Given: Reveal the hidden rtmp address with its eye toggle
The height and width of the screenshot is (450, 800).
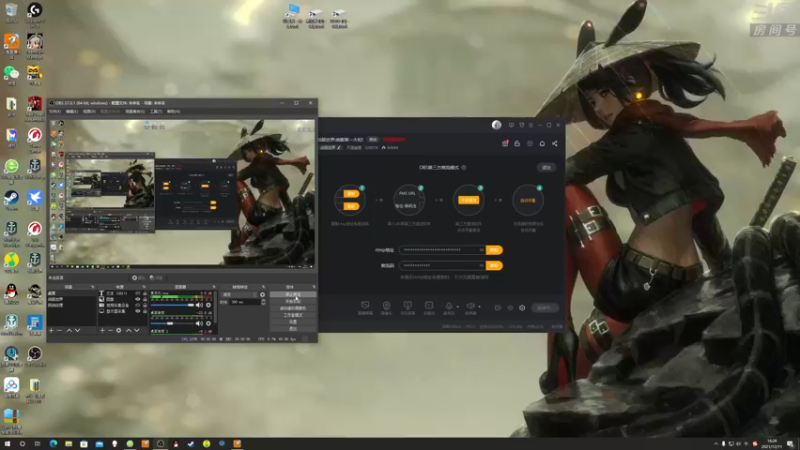Looking at the screenshot, I should 481,250.
